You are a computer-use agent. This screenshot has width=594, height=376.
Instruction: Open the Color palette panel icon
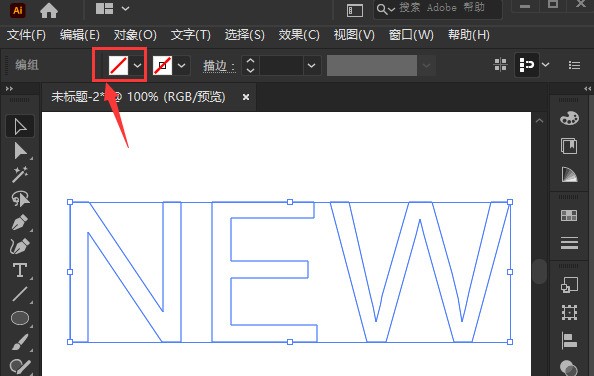569,119
